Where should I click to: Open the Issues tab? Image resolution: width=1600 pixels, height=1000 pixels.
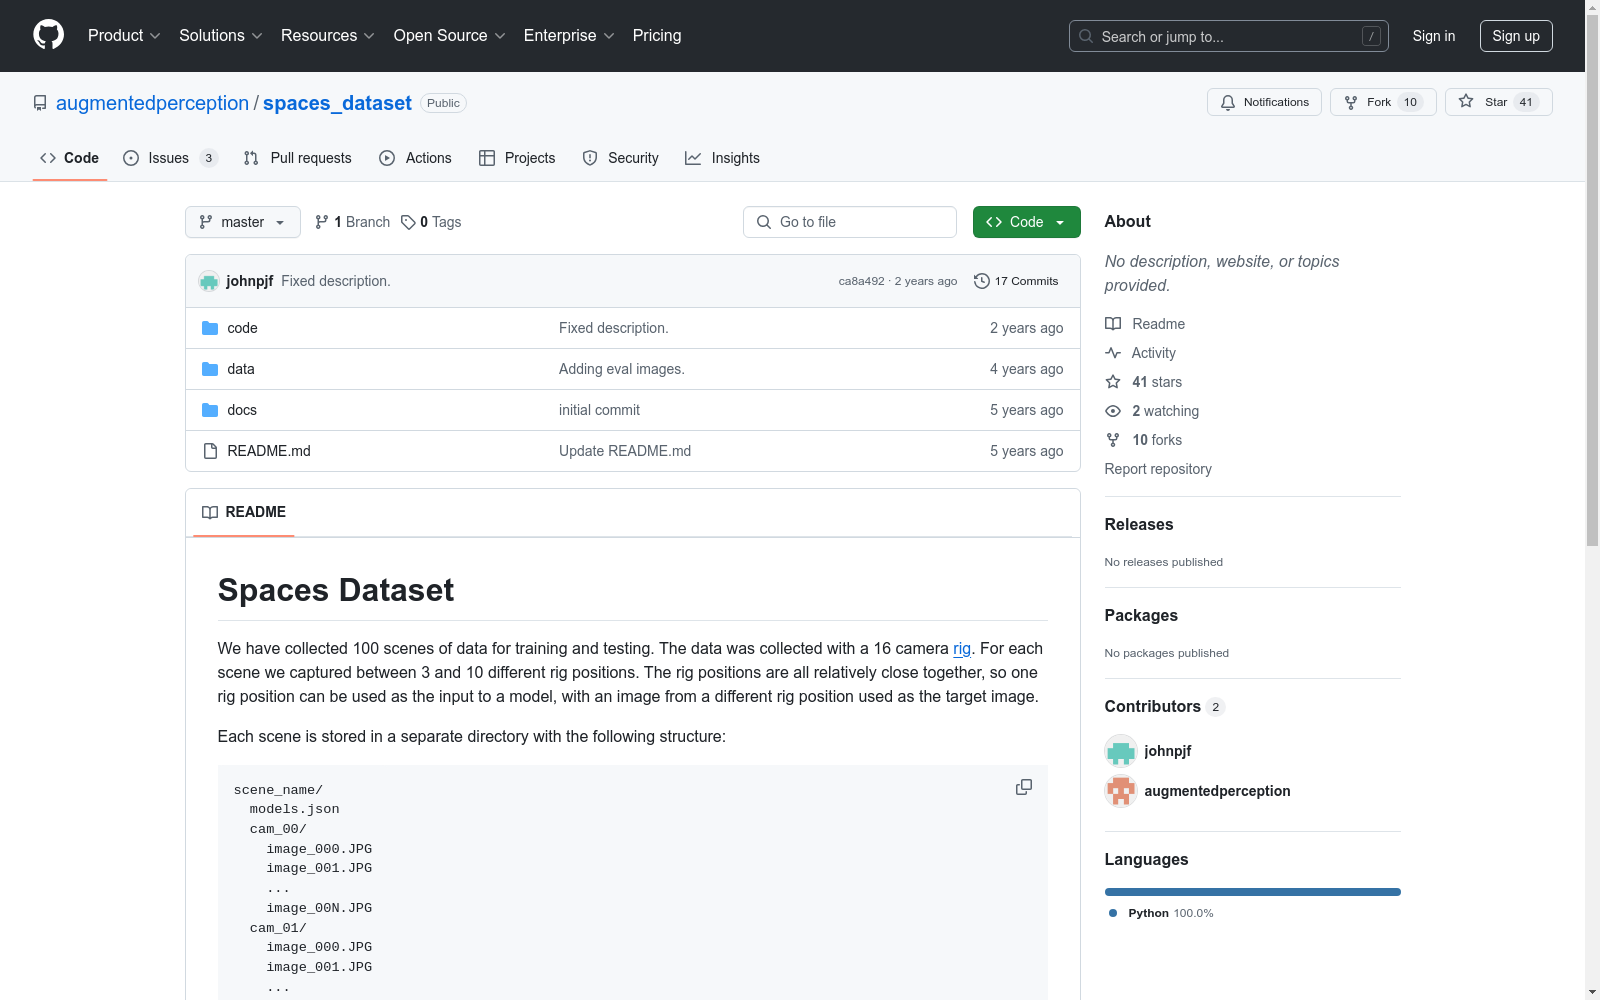click(x=170, y=158)
